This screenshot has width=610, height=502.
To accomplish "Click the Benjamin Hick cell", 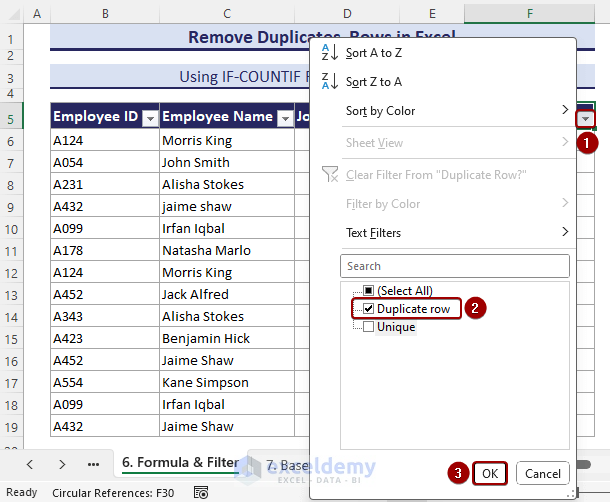I will [x=227, y=338].
